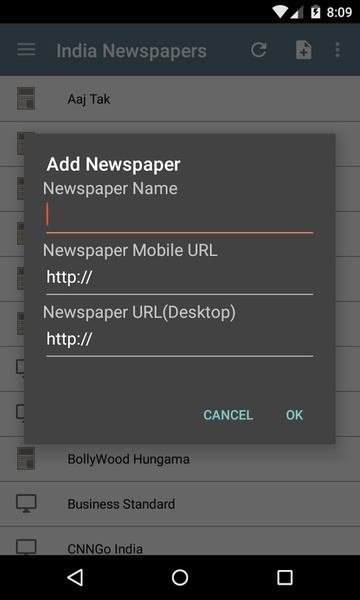This screenshot has height=600, width=360.
Task: Cancel the Add Newspaper dialog
Action: coord(228,415)
